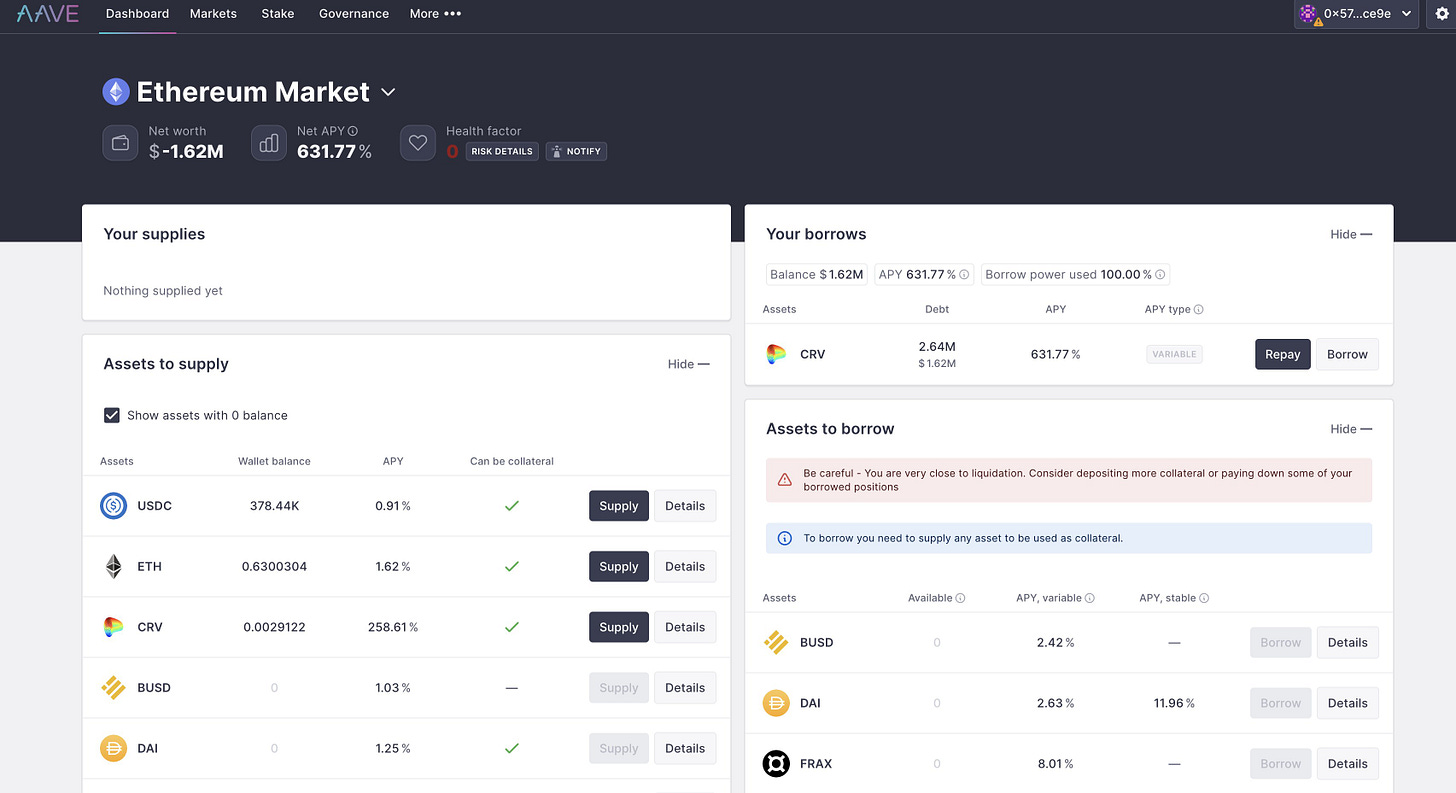Screen dimensions: 1456x793
Task: Click the Nothing supplied yet text
Action: pos(163,291)
